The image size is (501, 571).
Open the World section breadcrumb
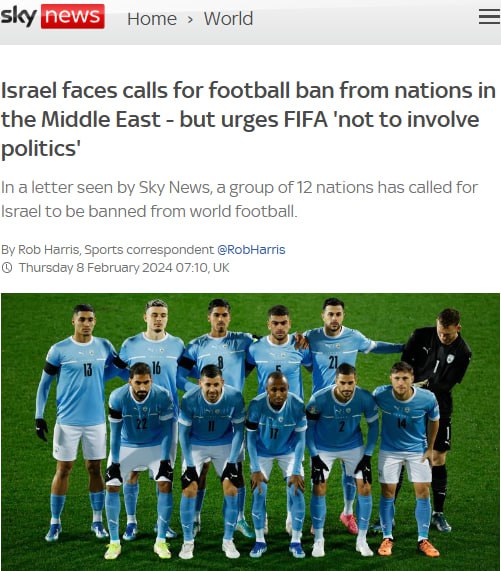pos(228,19)
